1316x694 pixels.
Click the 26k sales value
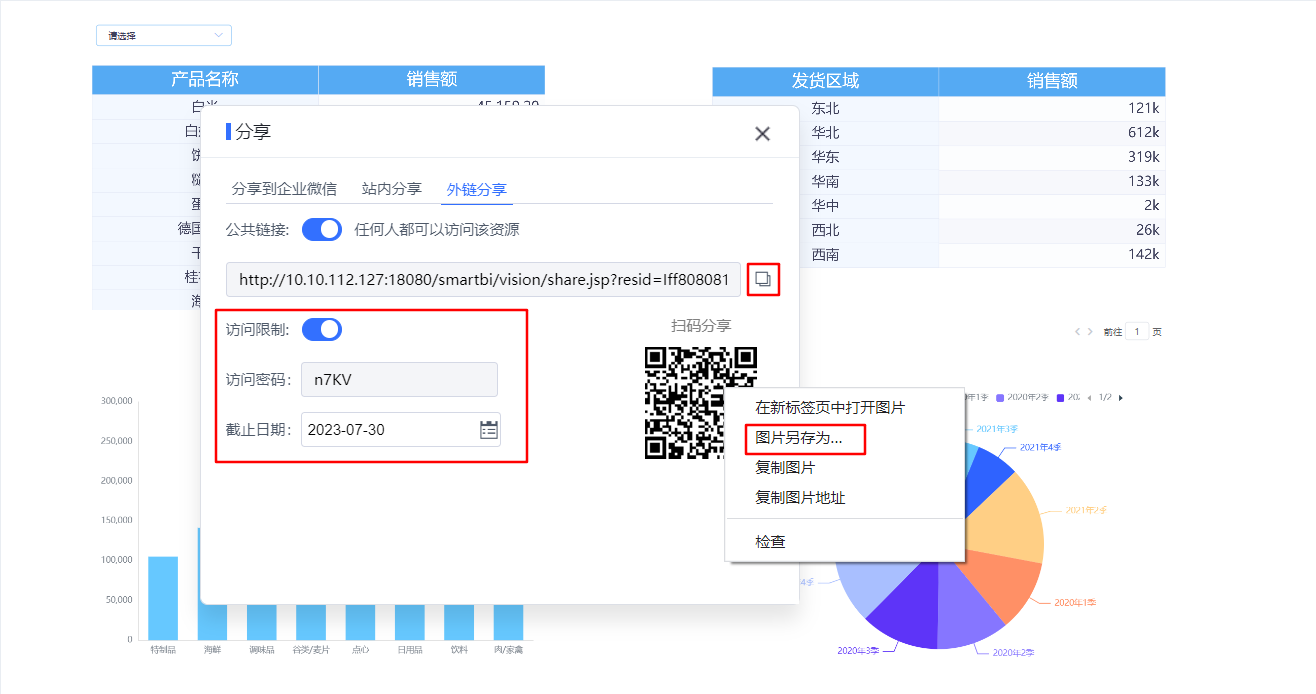pyautogui.click(x=1147, y=230)
